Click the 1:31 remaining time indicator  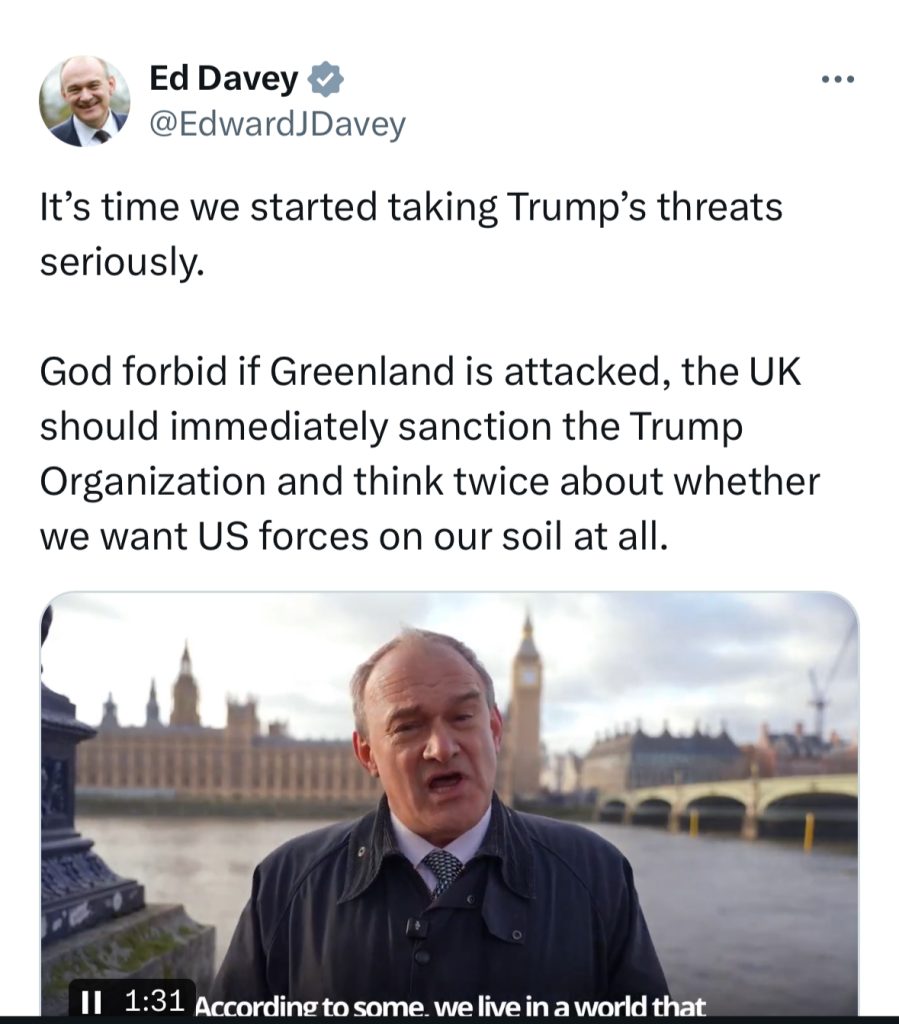pyautogui.click(x=153, y=1000)
